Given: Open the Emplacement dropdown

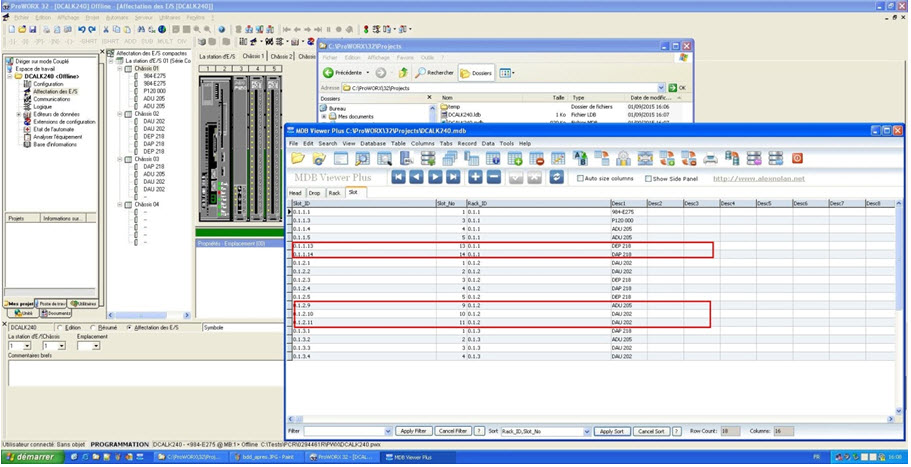Looking at the screenshot, I should [96, 346].
